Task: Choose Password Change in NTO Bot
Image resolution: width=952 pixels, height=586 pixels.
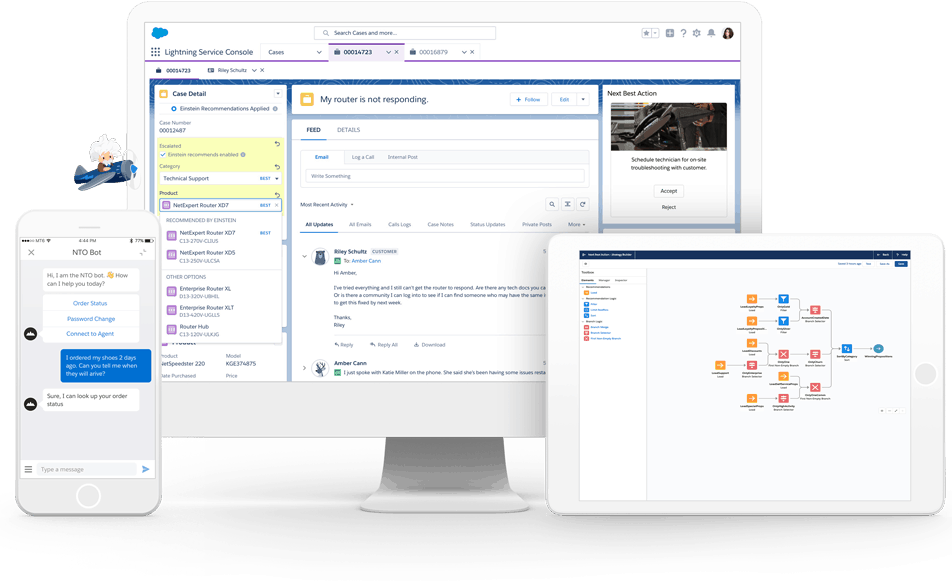Action: point(90,319)
